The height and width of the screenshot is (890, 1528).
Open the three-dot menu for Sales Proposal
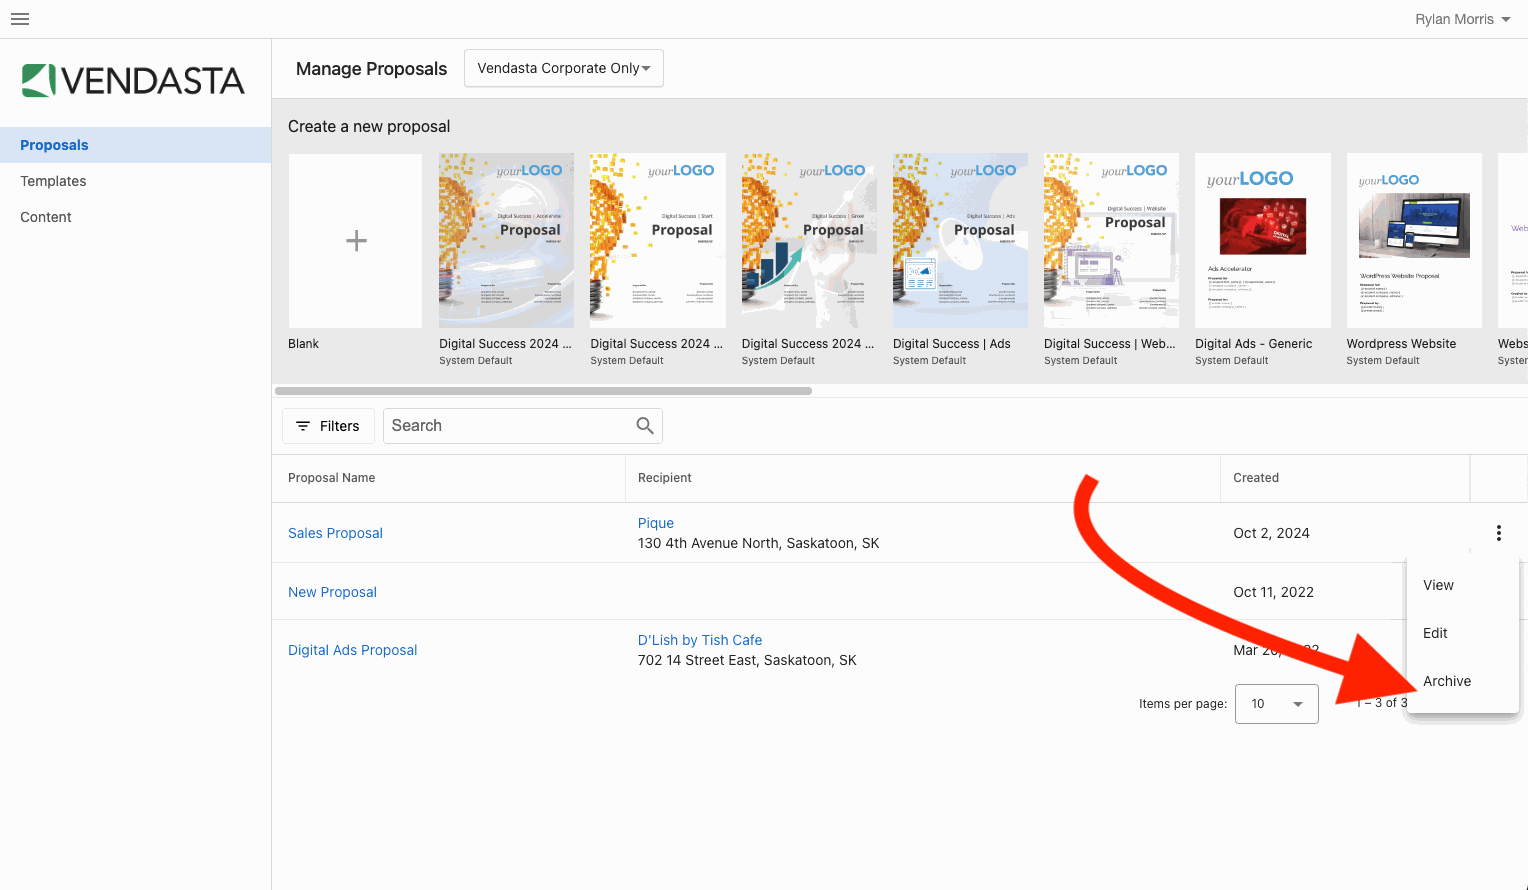coord(1498,533)
